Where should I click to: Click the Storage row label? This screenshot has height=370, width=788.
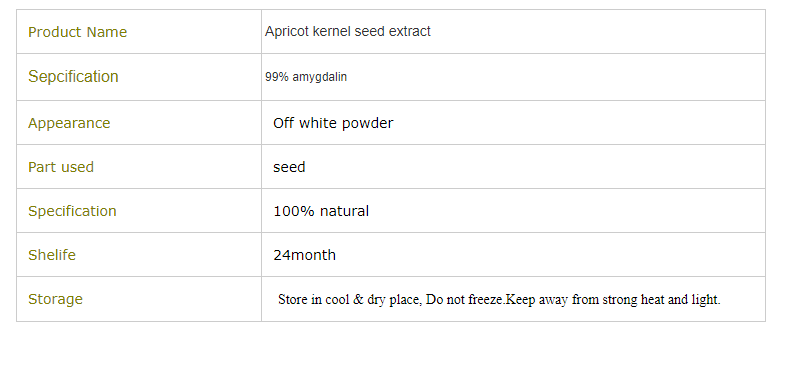[x=55, y=299]
